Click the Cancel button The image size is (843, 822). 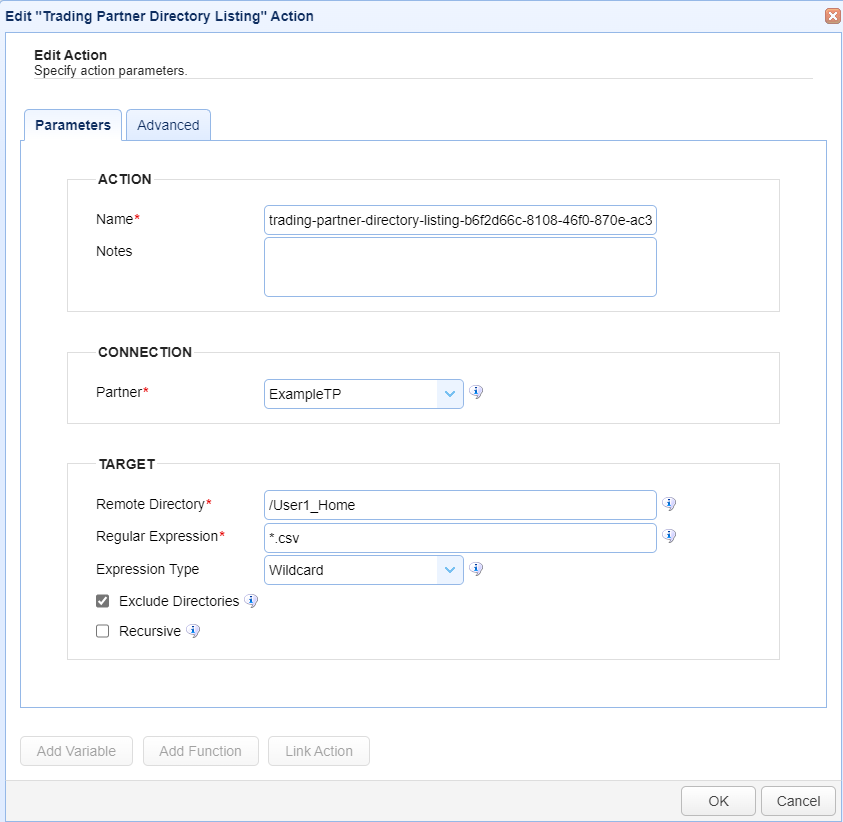(x=798, y=801)
